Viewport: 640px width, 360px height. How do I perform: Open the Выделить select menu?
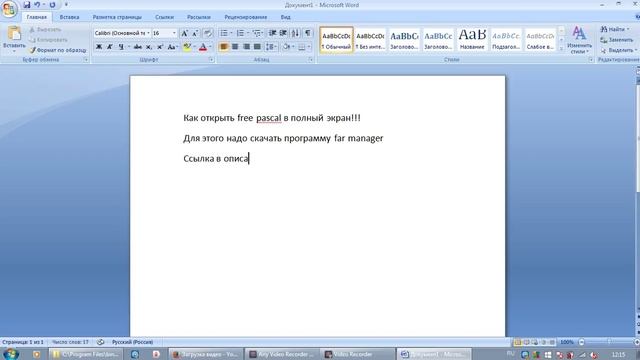(x=618, y=50)
